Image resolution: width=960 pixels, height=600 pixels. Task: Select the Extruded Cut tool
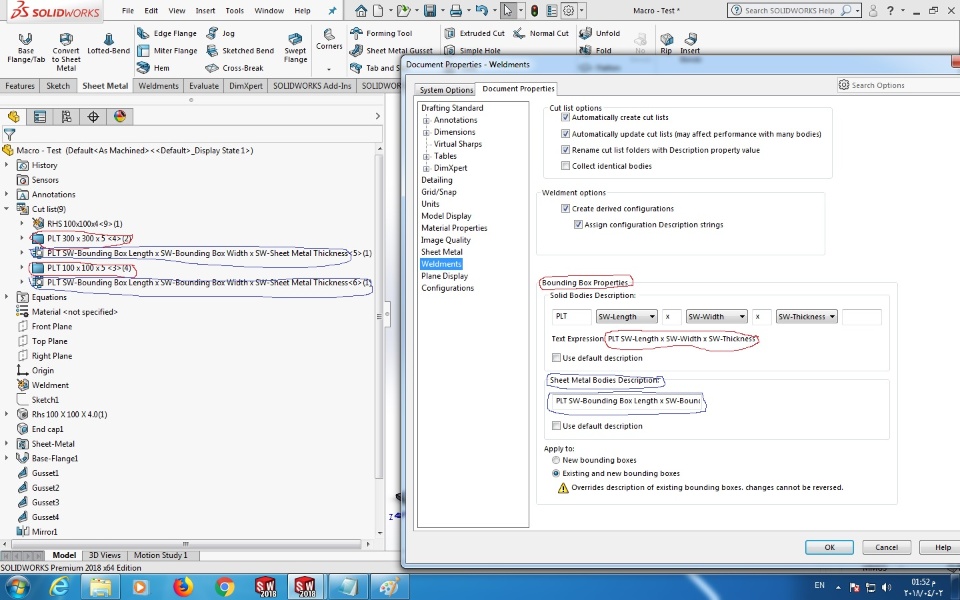coord(475,33)
